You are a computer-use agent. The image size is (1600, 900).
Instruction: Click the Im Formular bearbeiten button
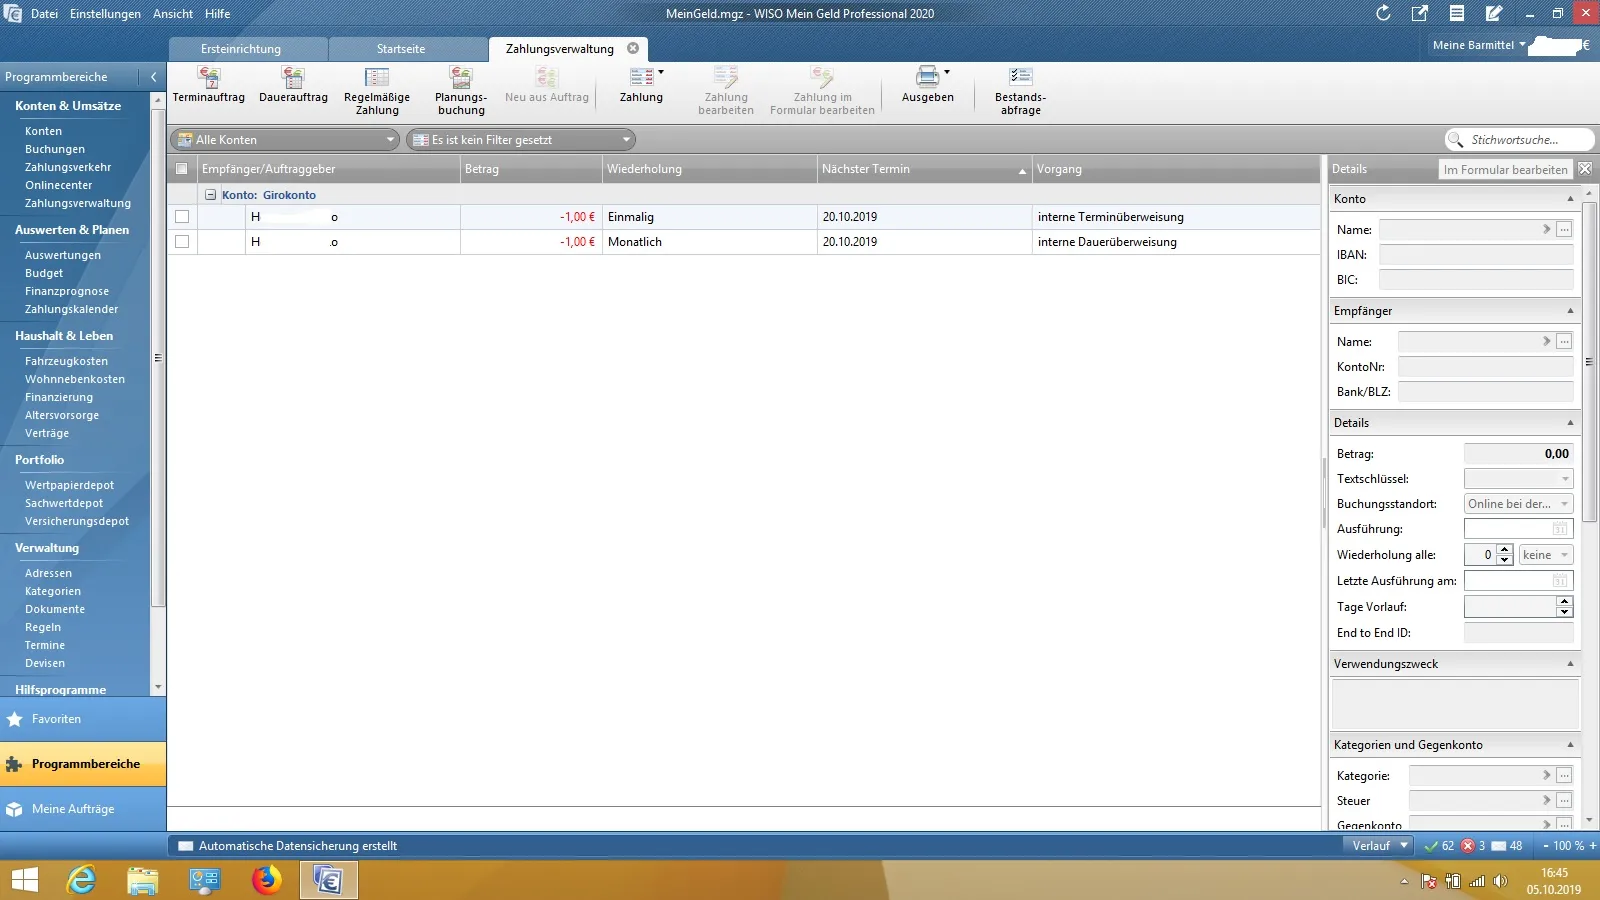[1505, 170]
